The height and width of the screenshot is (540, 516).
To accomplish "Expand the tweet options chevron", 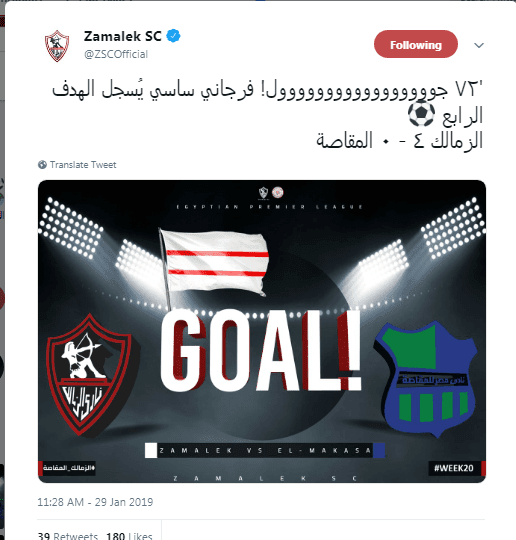I will point(479,45).
